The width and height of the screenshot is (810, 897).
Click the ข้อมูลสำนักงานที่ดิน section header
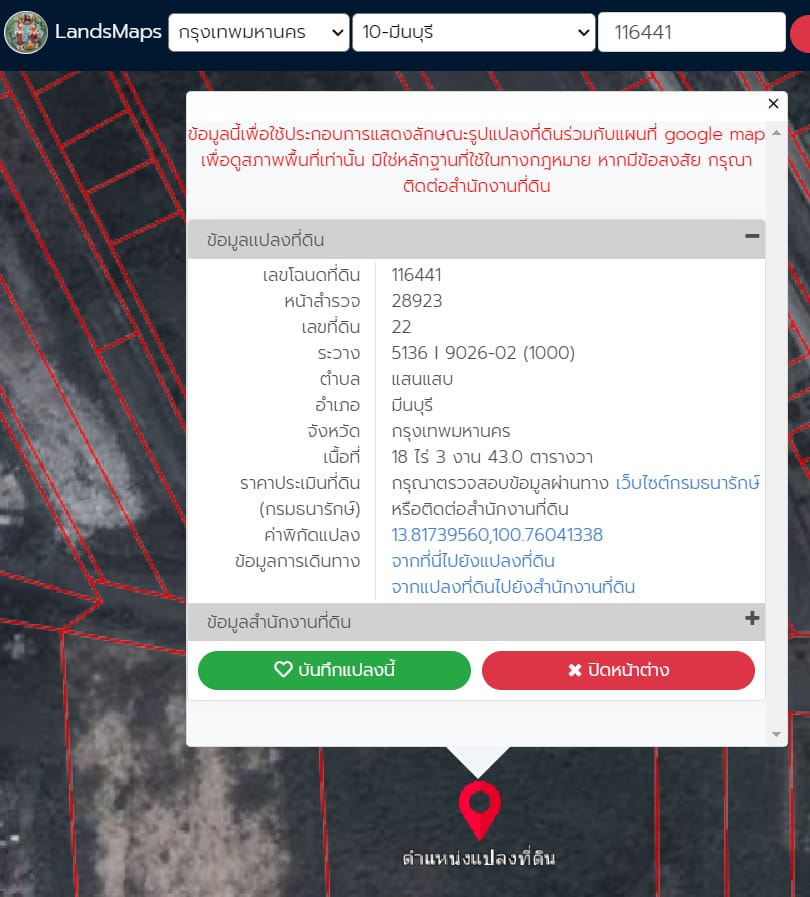(x=476, y=622)
